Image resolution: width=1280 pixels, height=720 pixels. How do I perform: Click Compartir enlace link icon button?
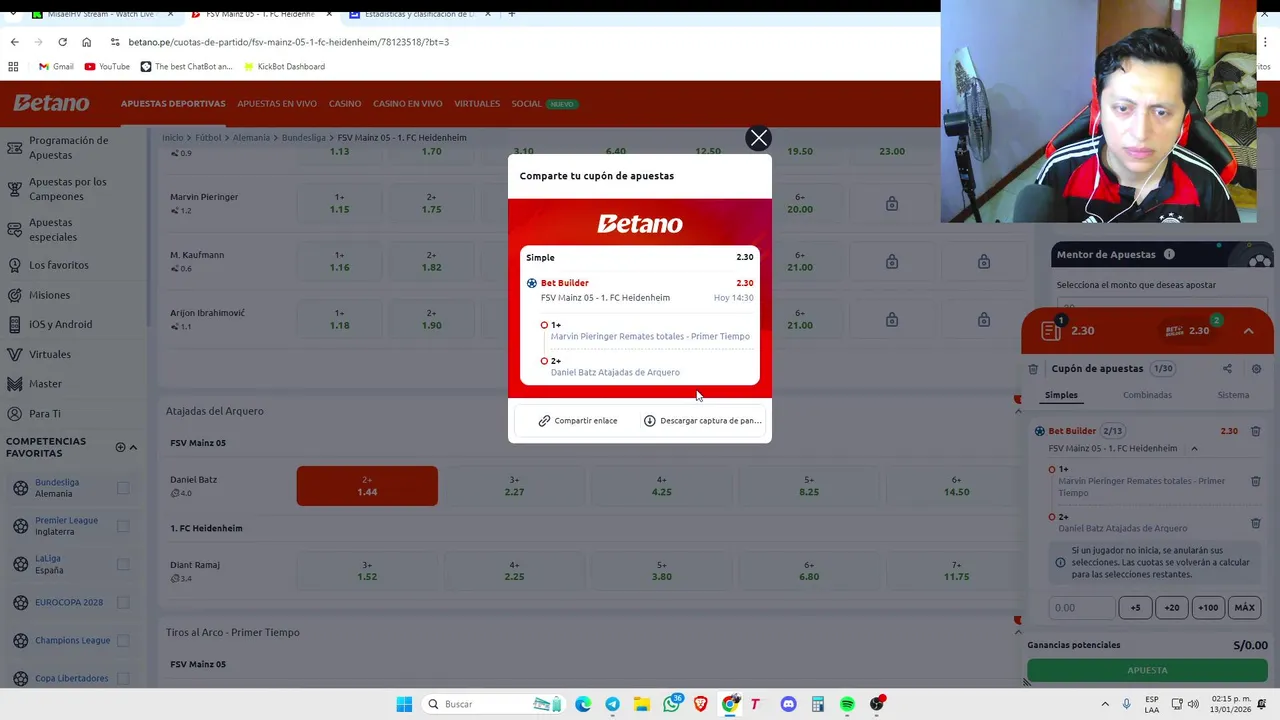(578, 421)
